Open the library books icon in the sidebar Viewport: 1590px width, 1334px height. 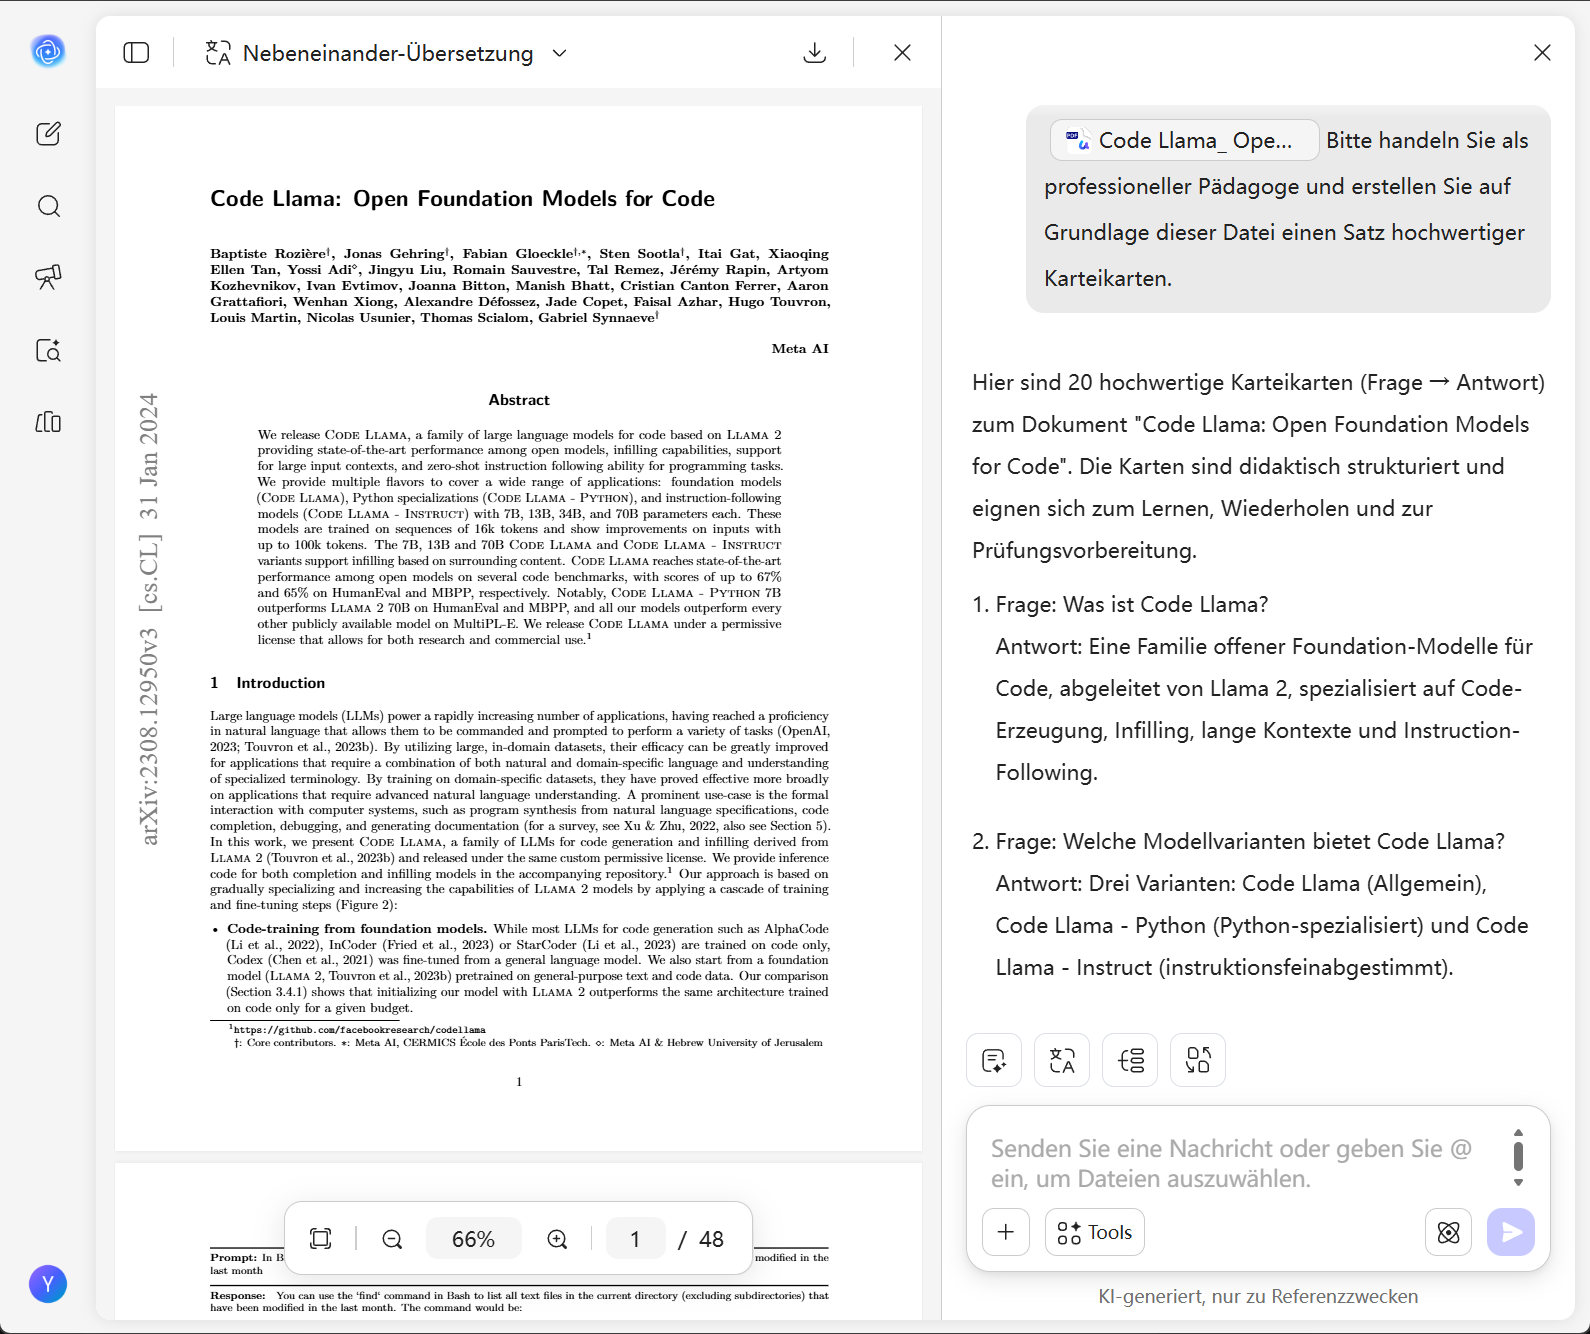point(48,422)
